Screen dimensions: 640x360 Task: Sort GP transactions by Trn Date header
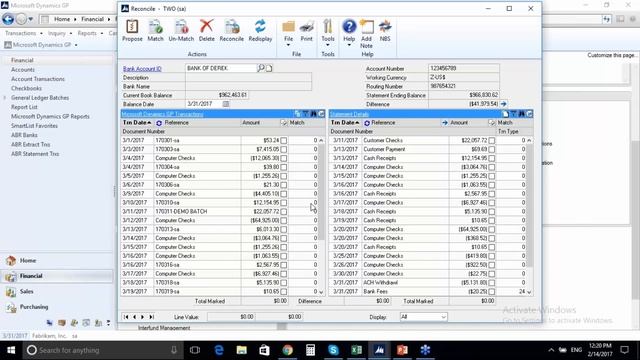(x=137, y=123)
